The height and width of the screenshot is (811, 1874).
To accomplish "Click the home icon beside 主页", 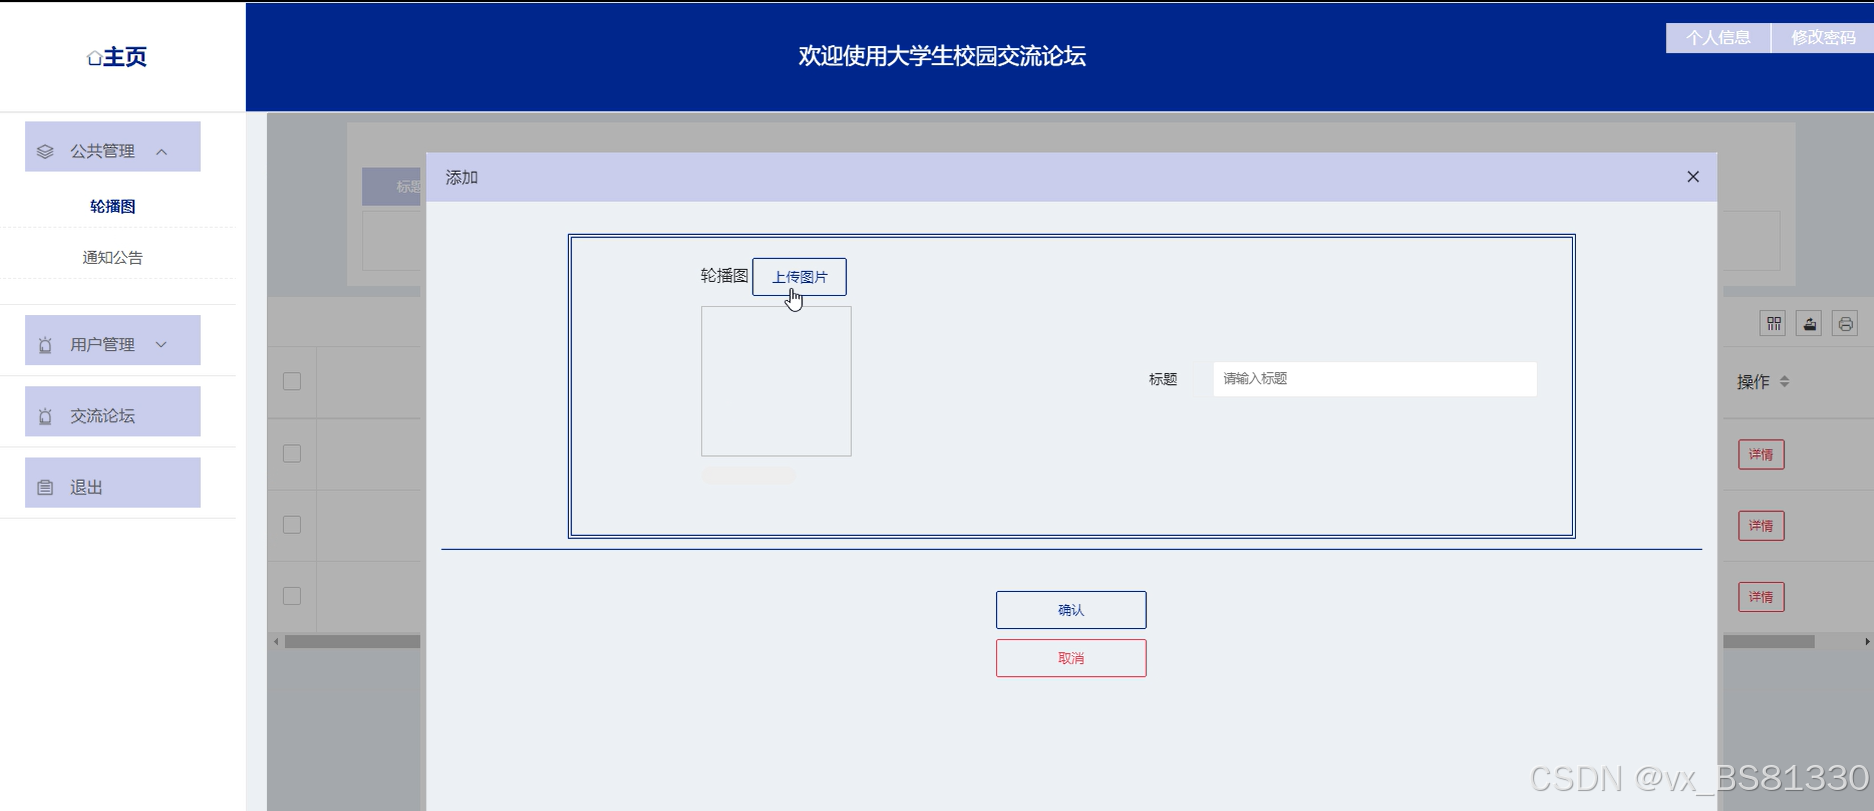I will tap(94, 58).
